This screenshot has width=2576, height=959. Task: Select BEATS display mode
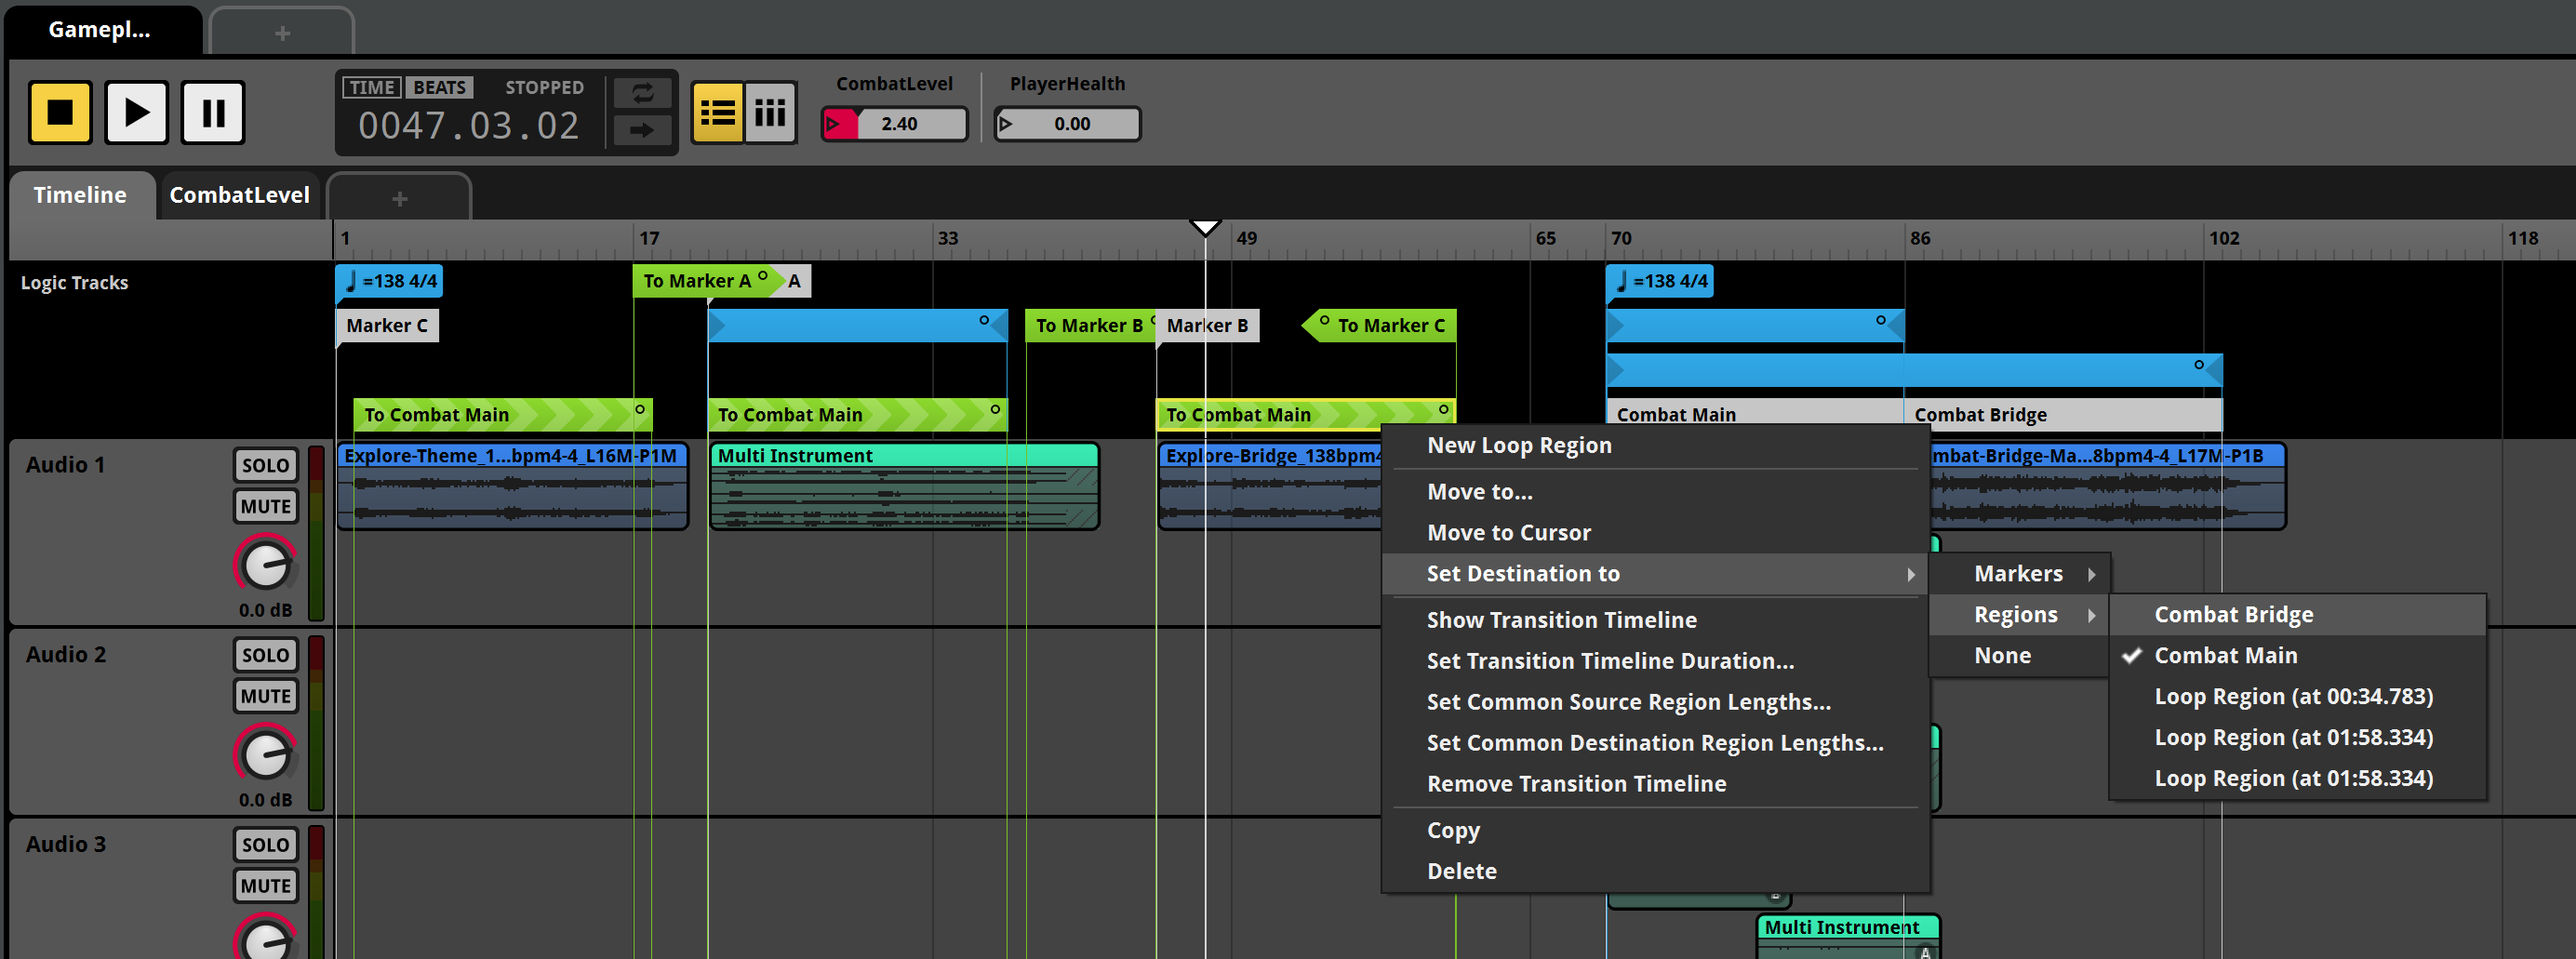click(x=439, y=87)
